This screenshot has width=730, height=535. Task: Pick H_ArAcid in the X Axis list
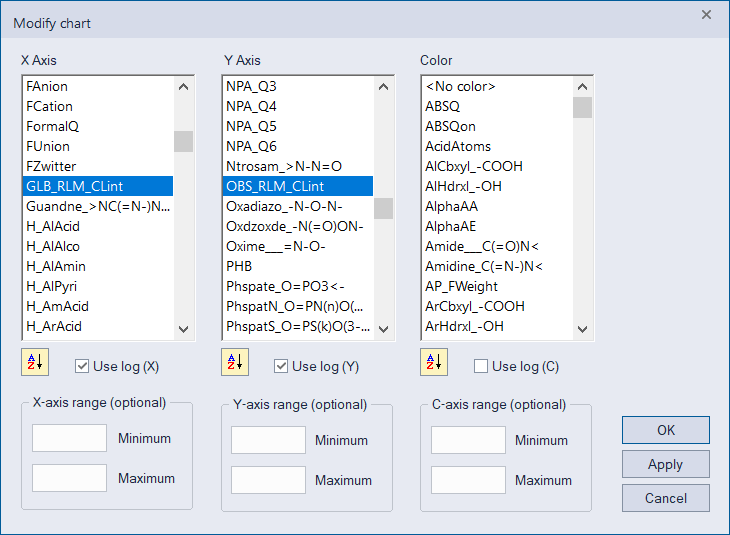(98, 326)
